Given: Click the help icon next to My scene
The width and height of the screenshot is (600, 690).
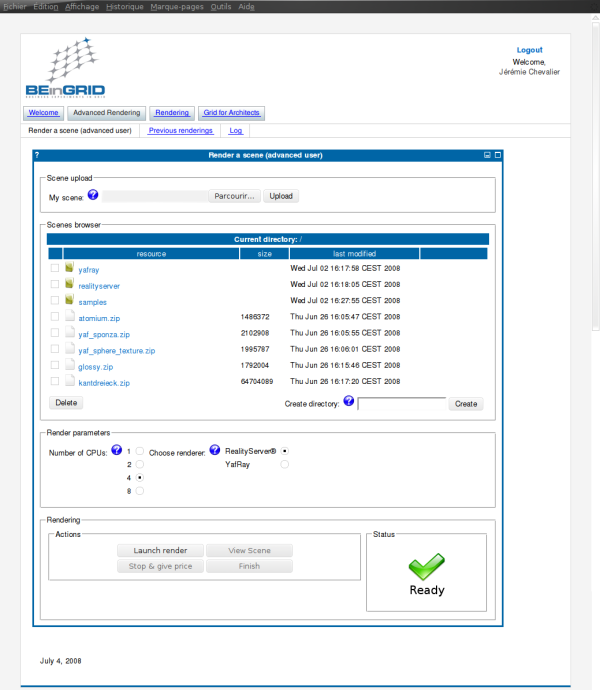Looking at the screenshot, I should pyautogui.click(x=93, y=195).
